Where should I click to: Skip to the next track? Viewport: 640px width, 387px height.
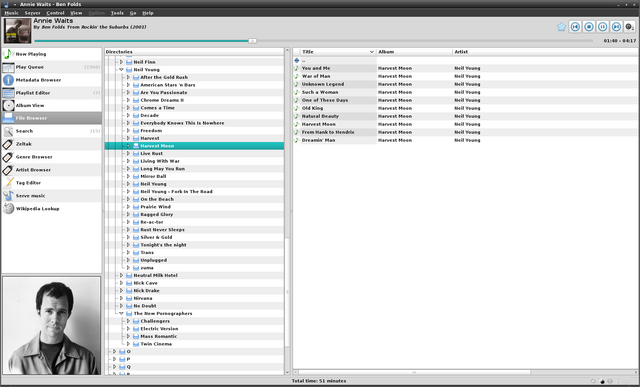tap(616, 27)
